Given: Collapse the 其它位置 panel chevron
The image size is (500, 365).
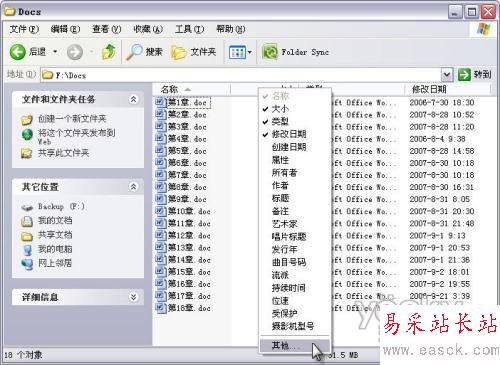Looking at the screenshot, I should pyautogui.click(x=133, y=187).
